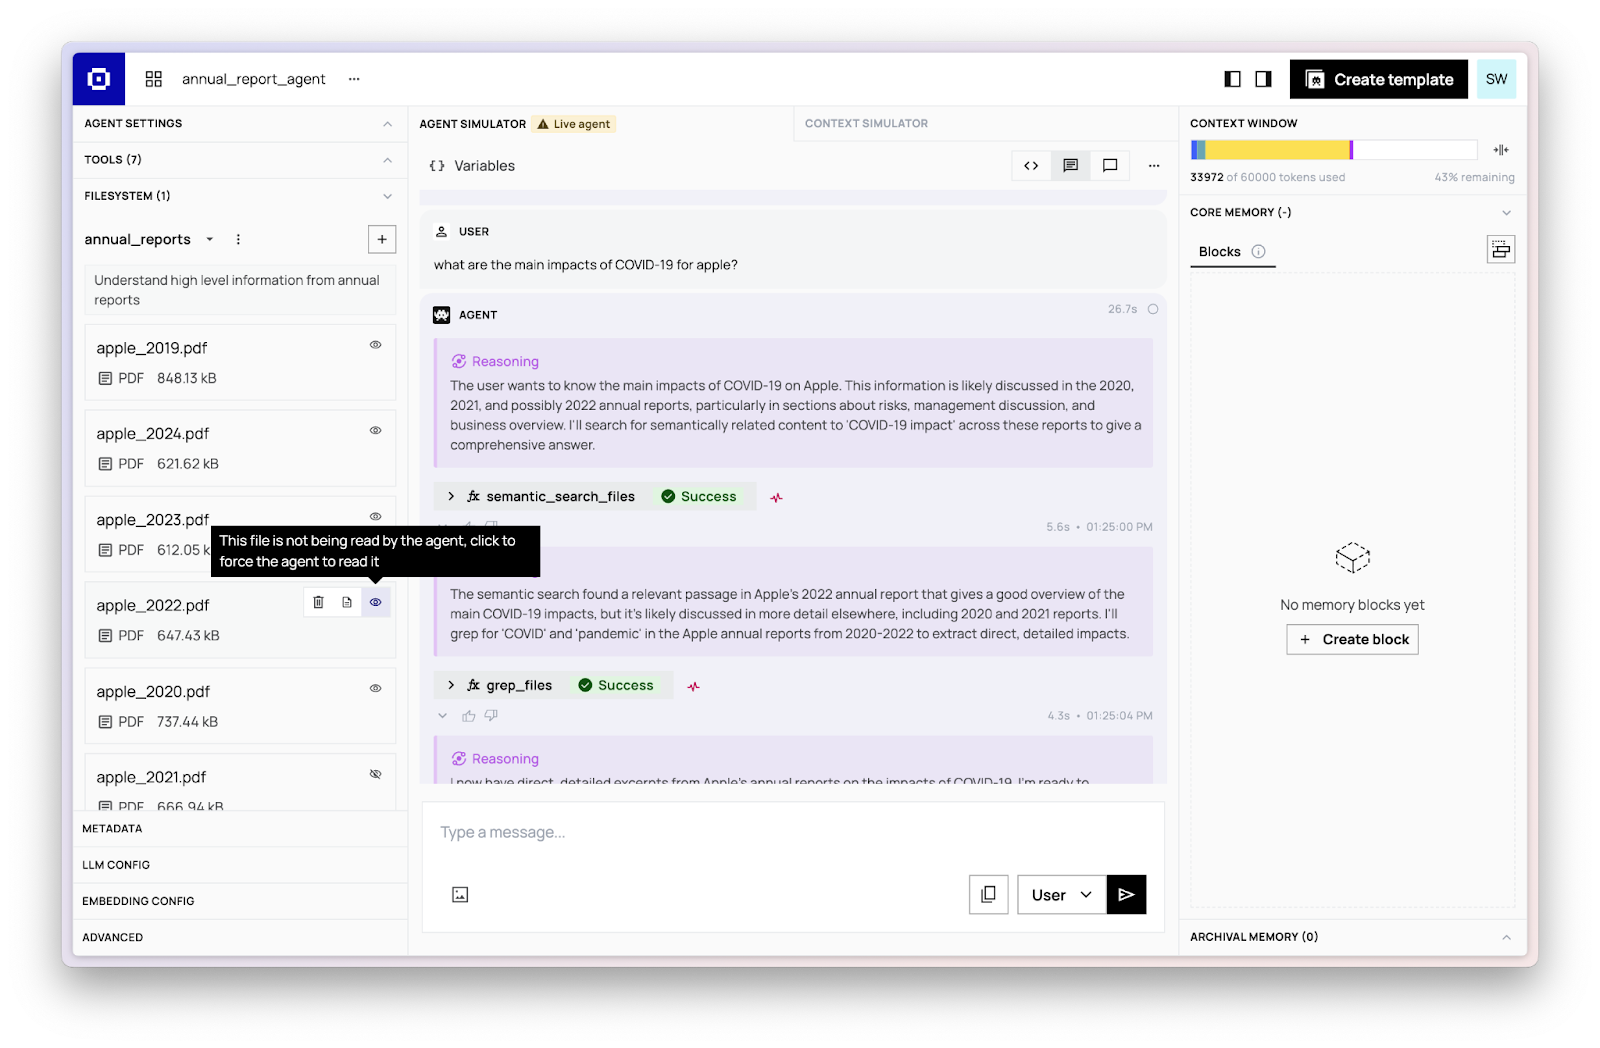
Task: Click the circle status next to 26.7s
Action: click(1153, 309)
